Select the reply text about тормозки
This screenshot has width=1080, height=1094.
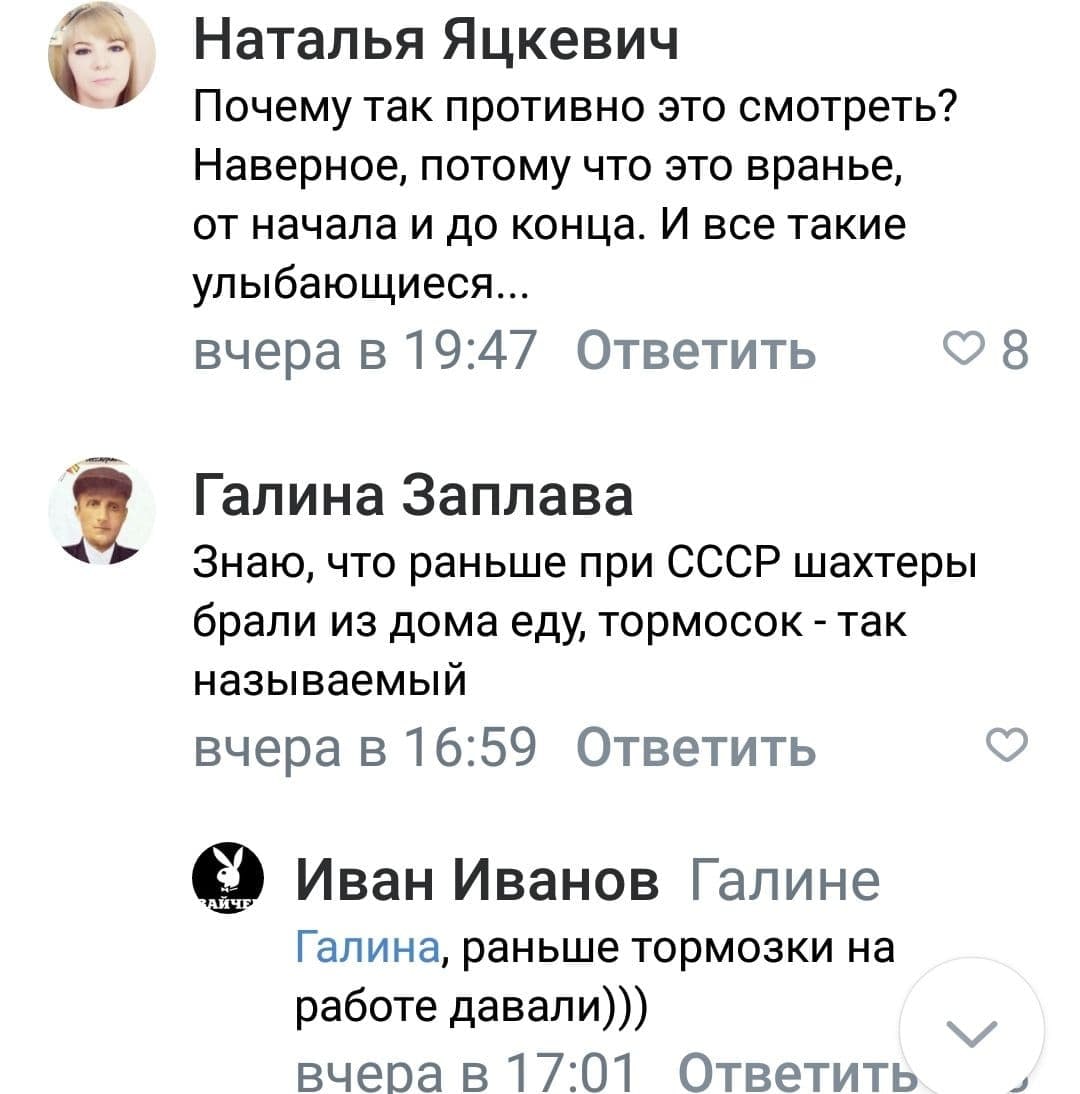point(596,976)
